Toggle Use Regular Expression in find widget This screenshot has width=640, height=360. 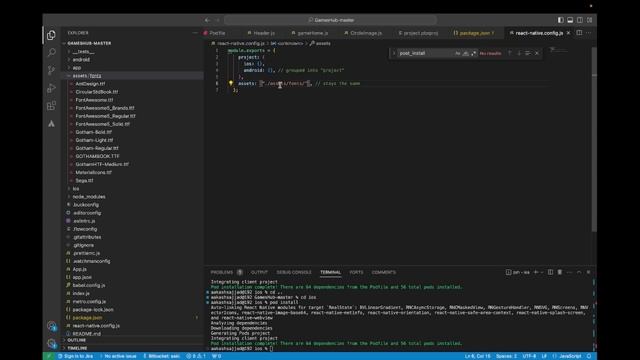coord(473,53)
